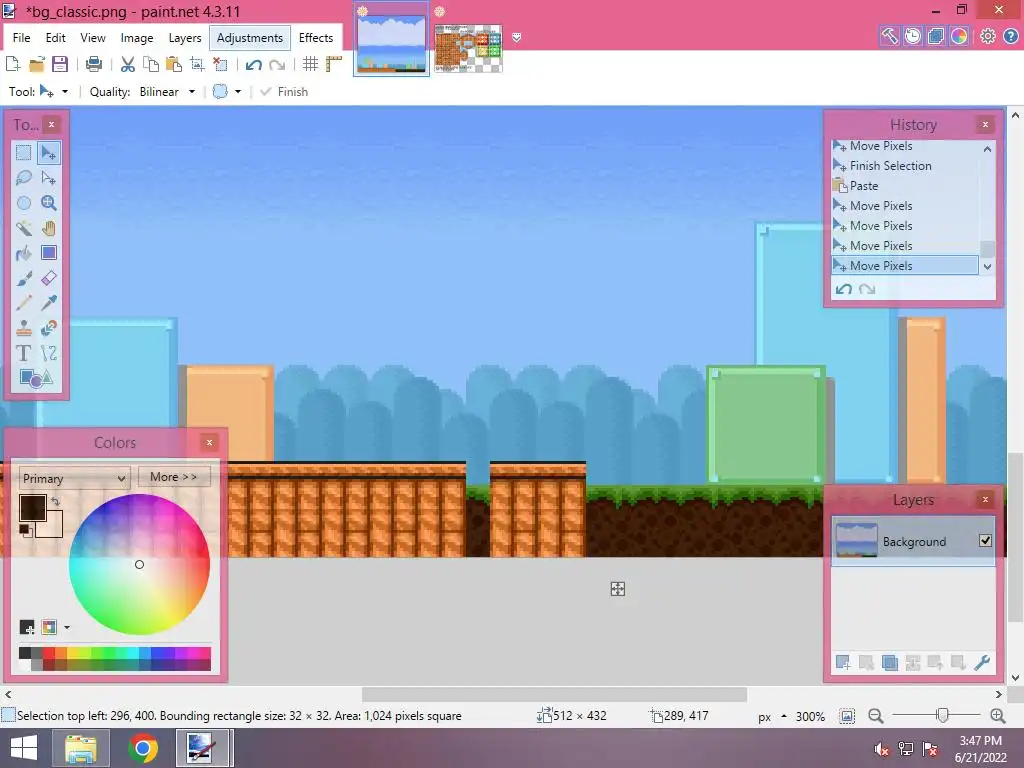This screenshot has height=768, width=1024.
Task: Open the View menu
Action: (x=93, y=38)
